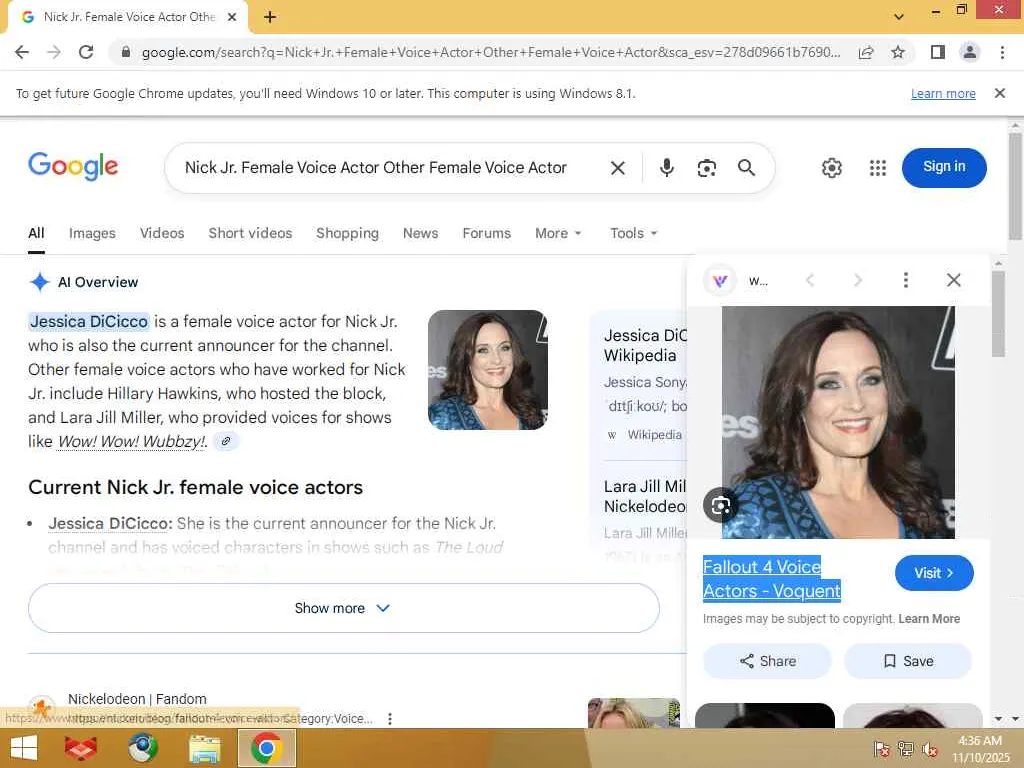Close the Nick Jr. search tab

(x=232, y=17)
